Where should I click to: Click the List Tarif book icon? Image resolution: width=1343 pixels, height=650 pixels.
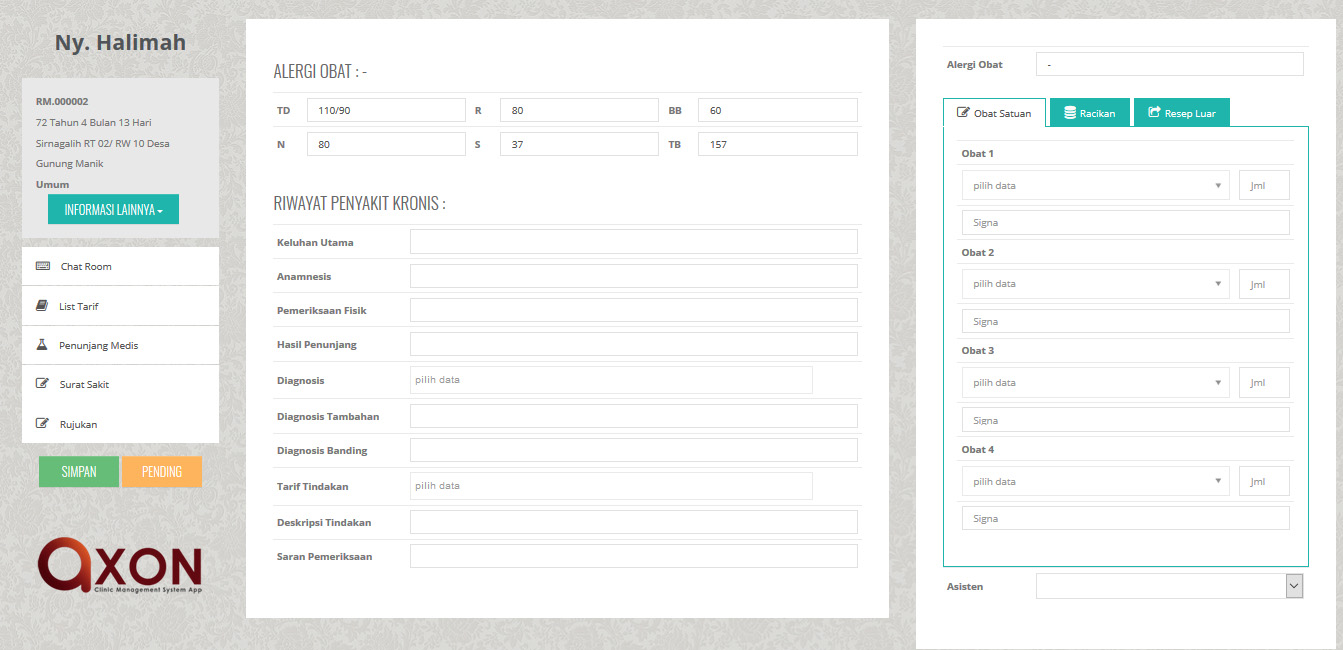point(43,306)
